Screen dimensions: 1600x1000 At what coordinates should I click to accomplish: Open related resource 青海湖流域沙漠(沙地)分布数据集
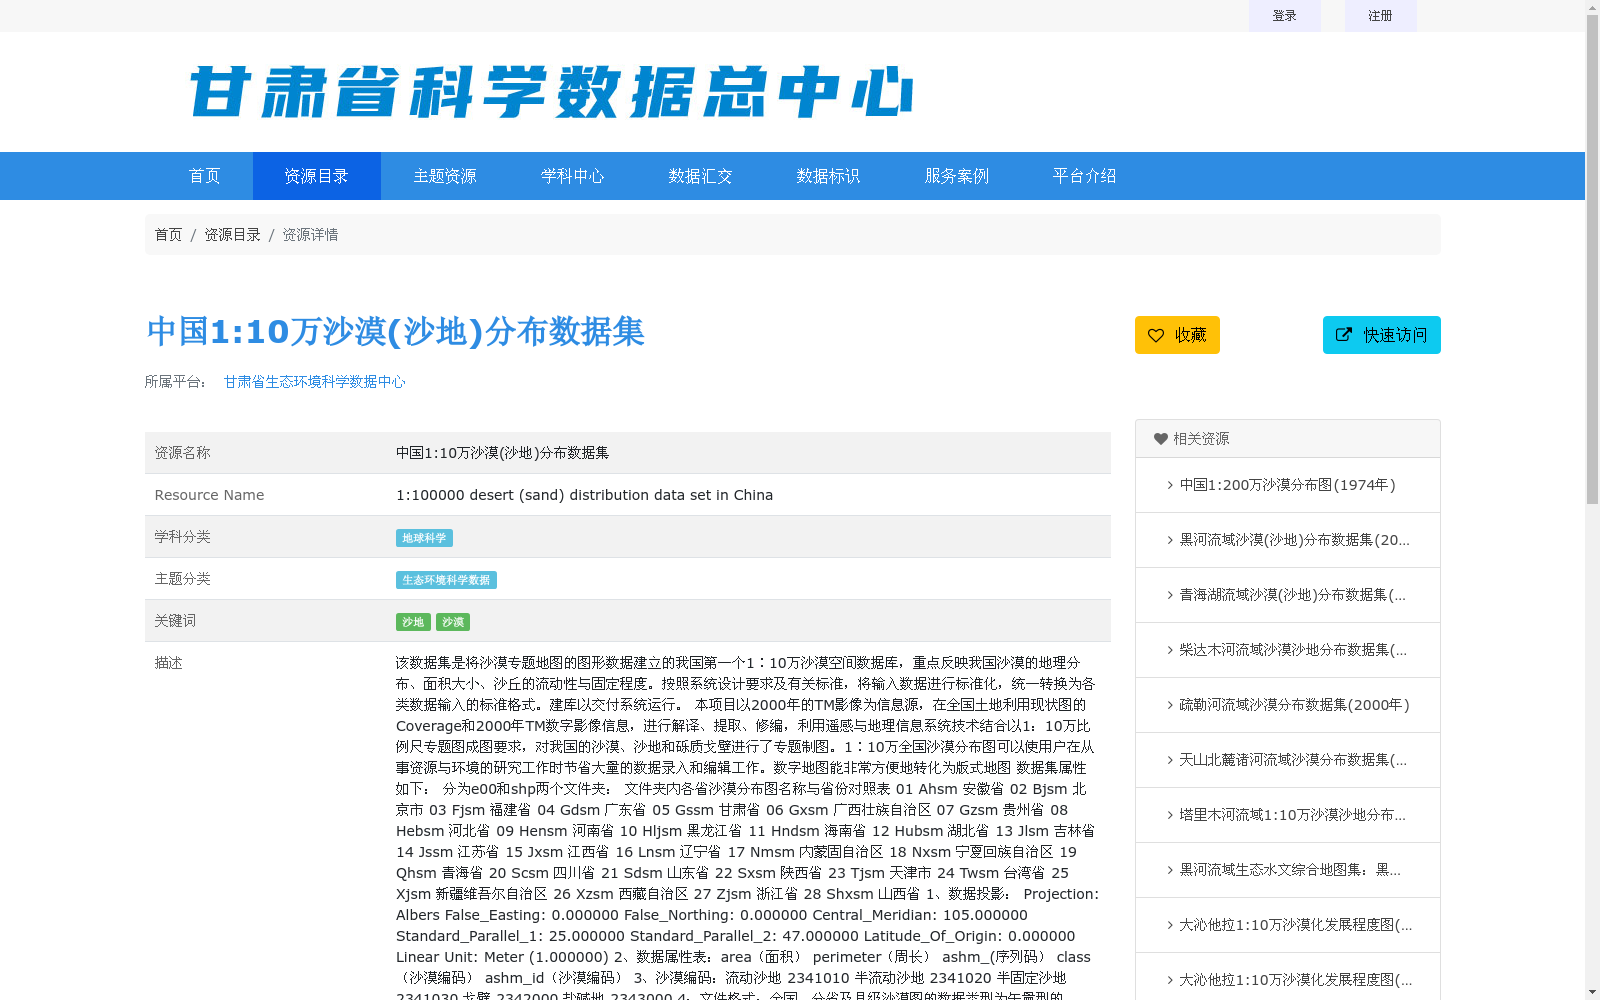[1293, 595]
